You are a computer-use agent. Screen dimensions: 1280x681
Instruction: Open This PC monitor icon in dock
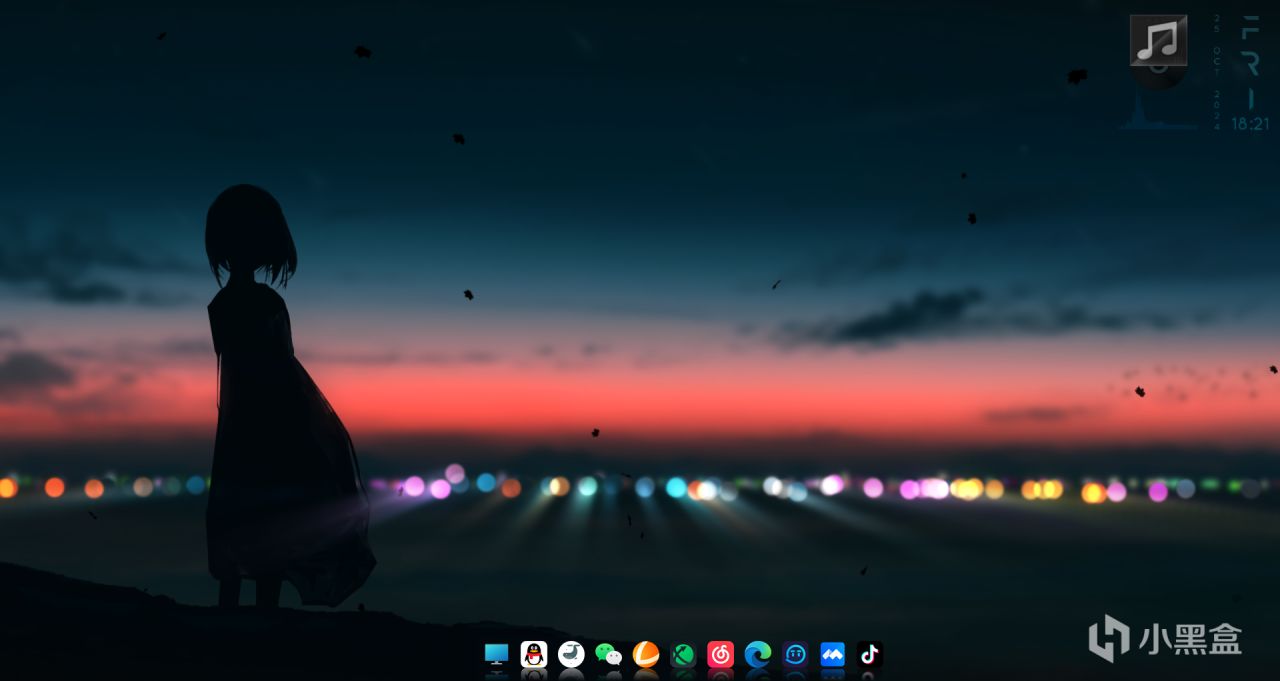[497, 654]
